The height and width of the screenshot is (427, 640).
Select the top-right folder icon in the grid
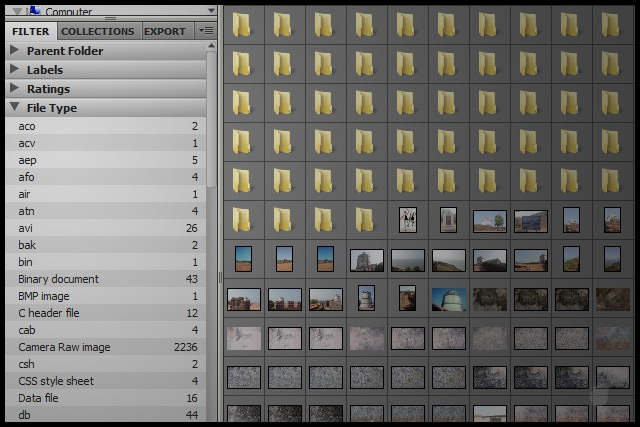tap(611, 24)
